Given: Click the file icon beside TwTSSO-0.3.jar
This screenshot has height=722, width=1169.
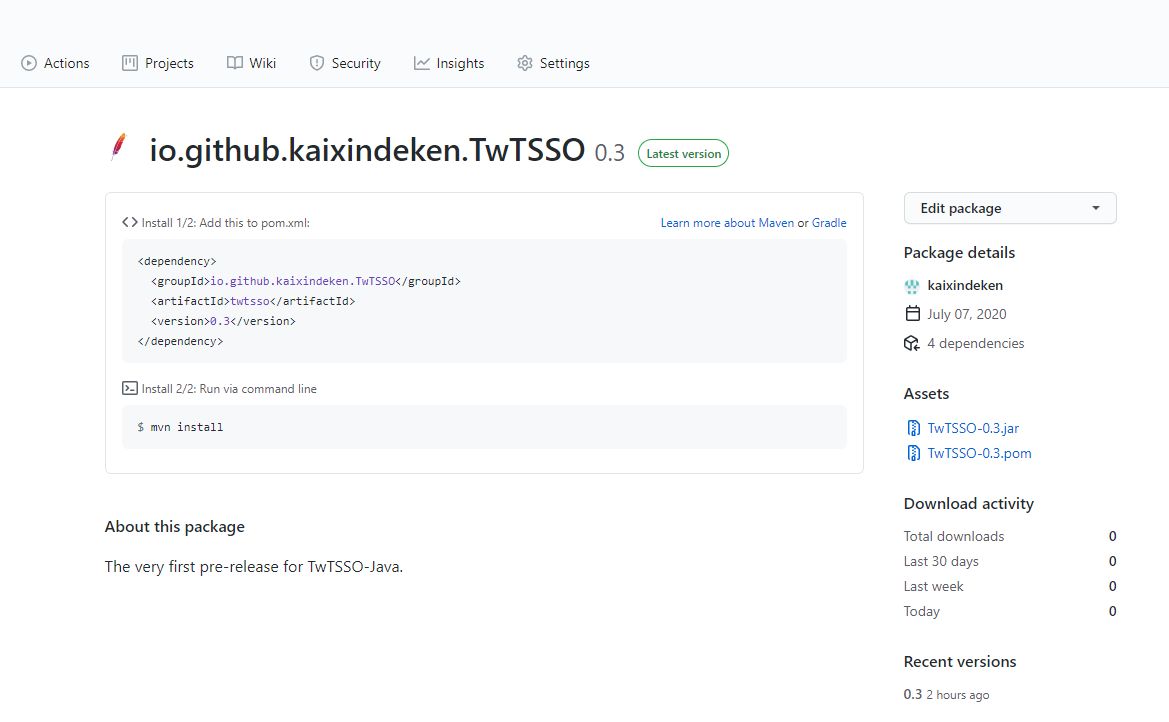Looking at the screenshot, I should click(913, 428).
